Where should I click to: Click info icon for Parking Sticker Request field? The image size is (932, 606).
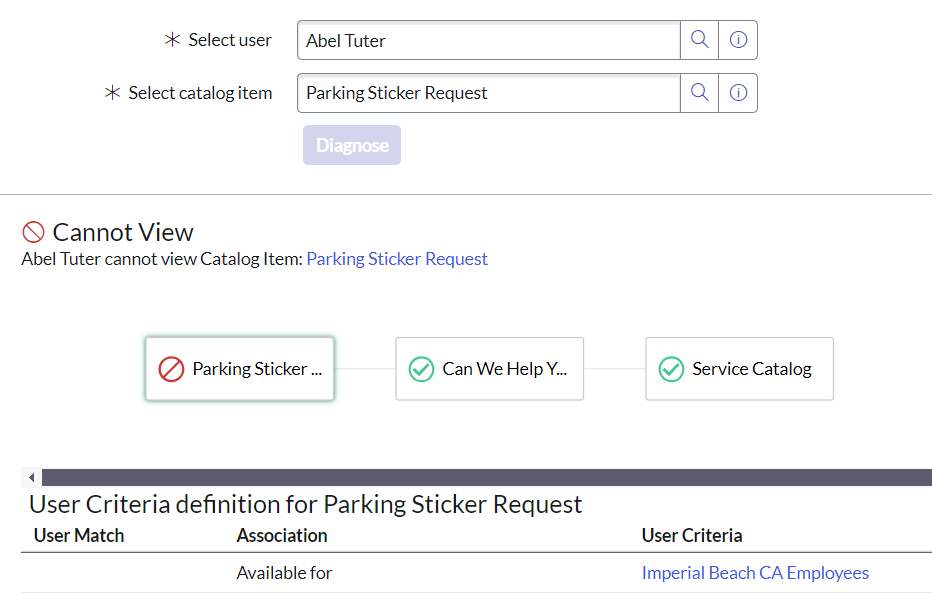coord(738,93)
